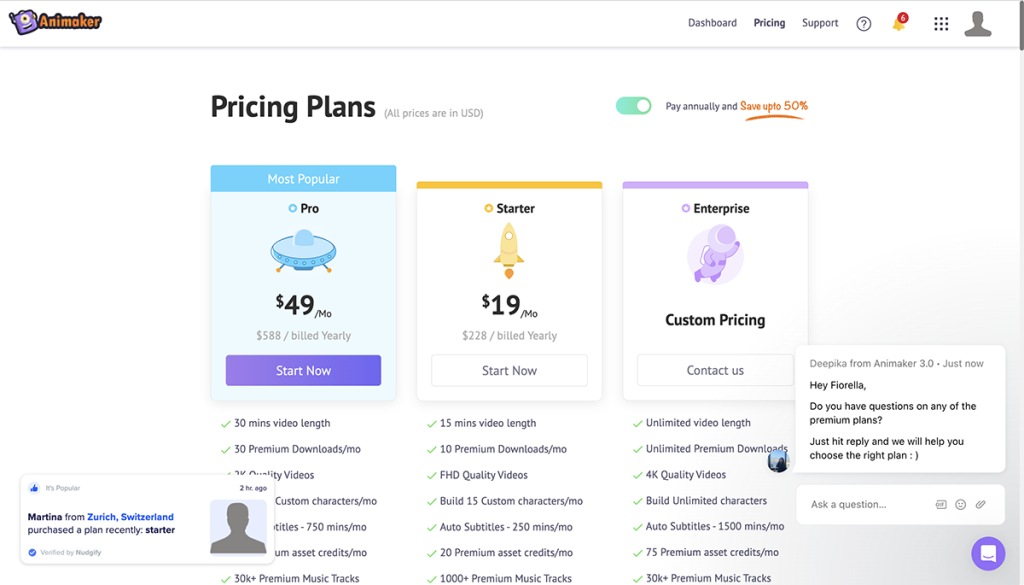Viewport: 1024px width, 585px height.
Task: Click the chat launcher bubble
Action: click(988, 553)
